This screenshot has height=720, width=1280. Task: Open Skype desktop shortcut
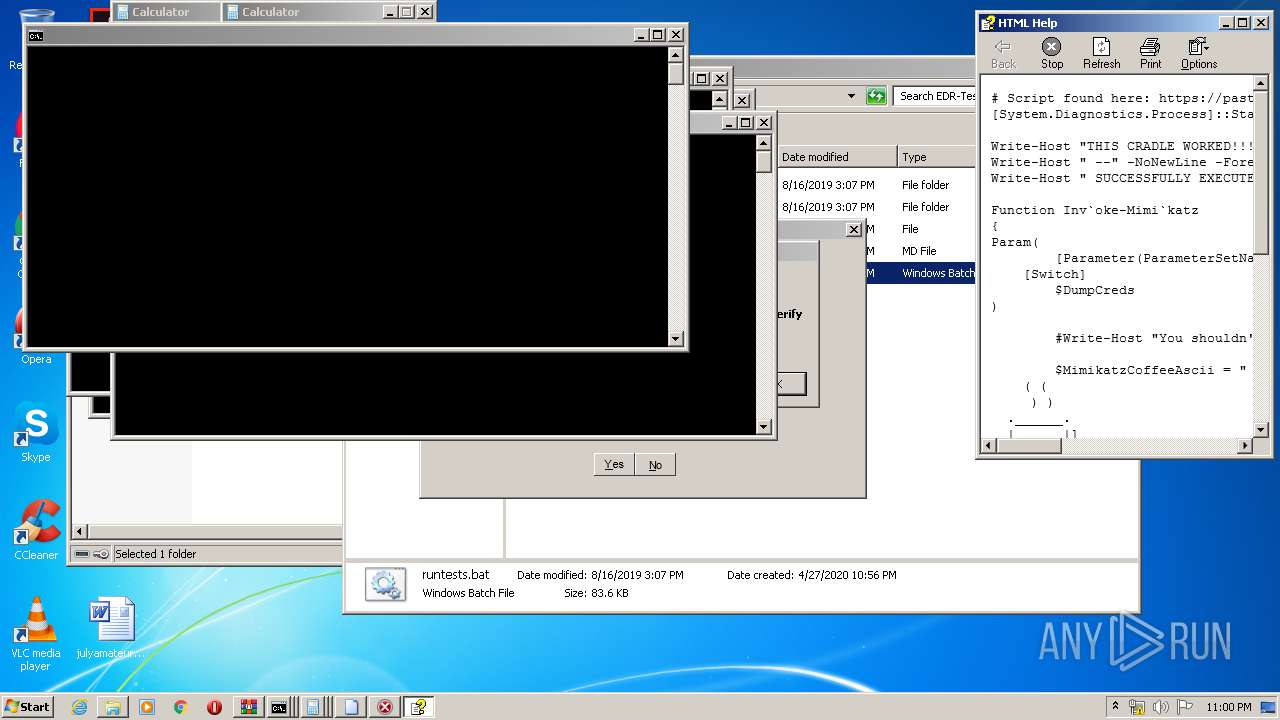(x=36, y=433)
